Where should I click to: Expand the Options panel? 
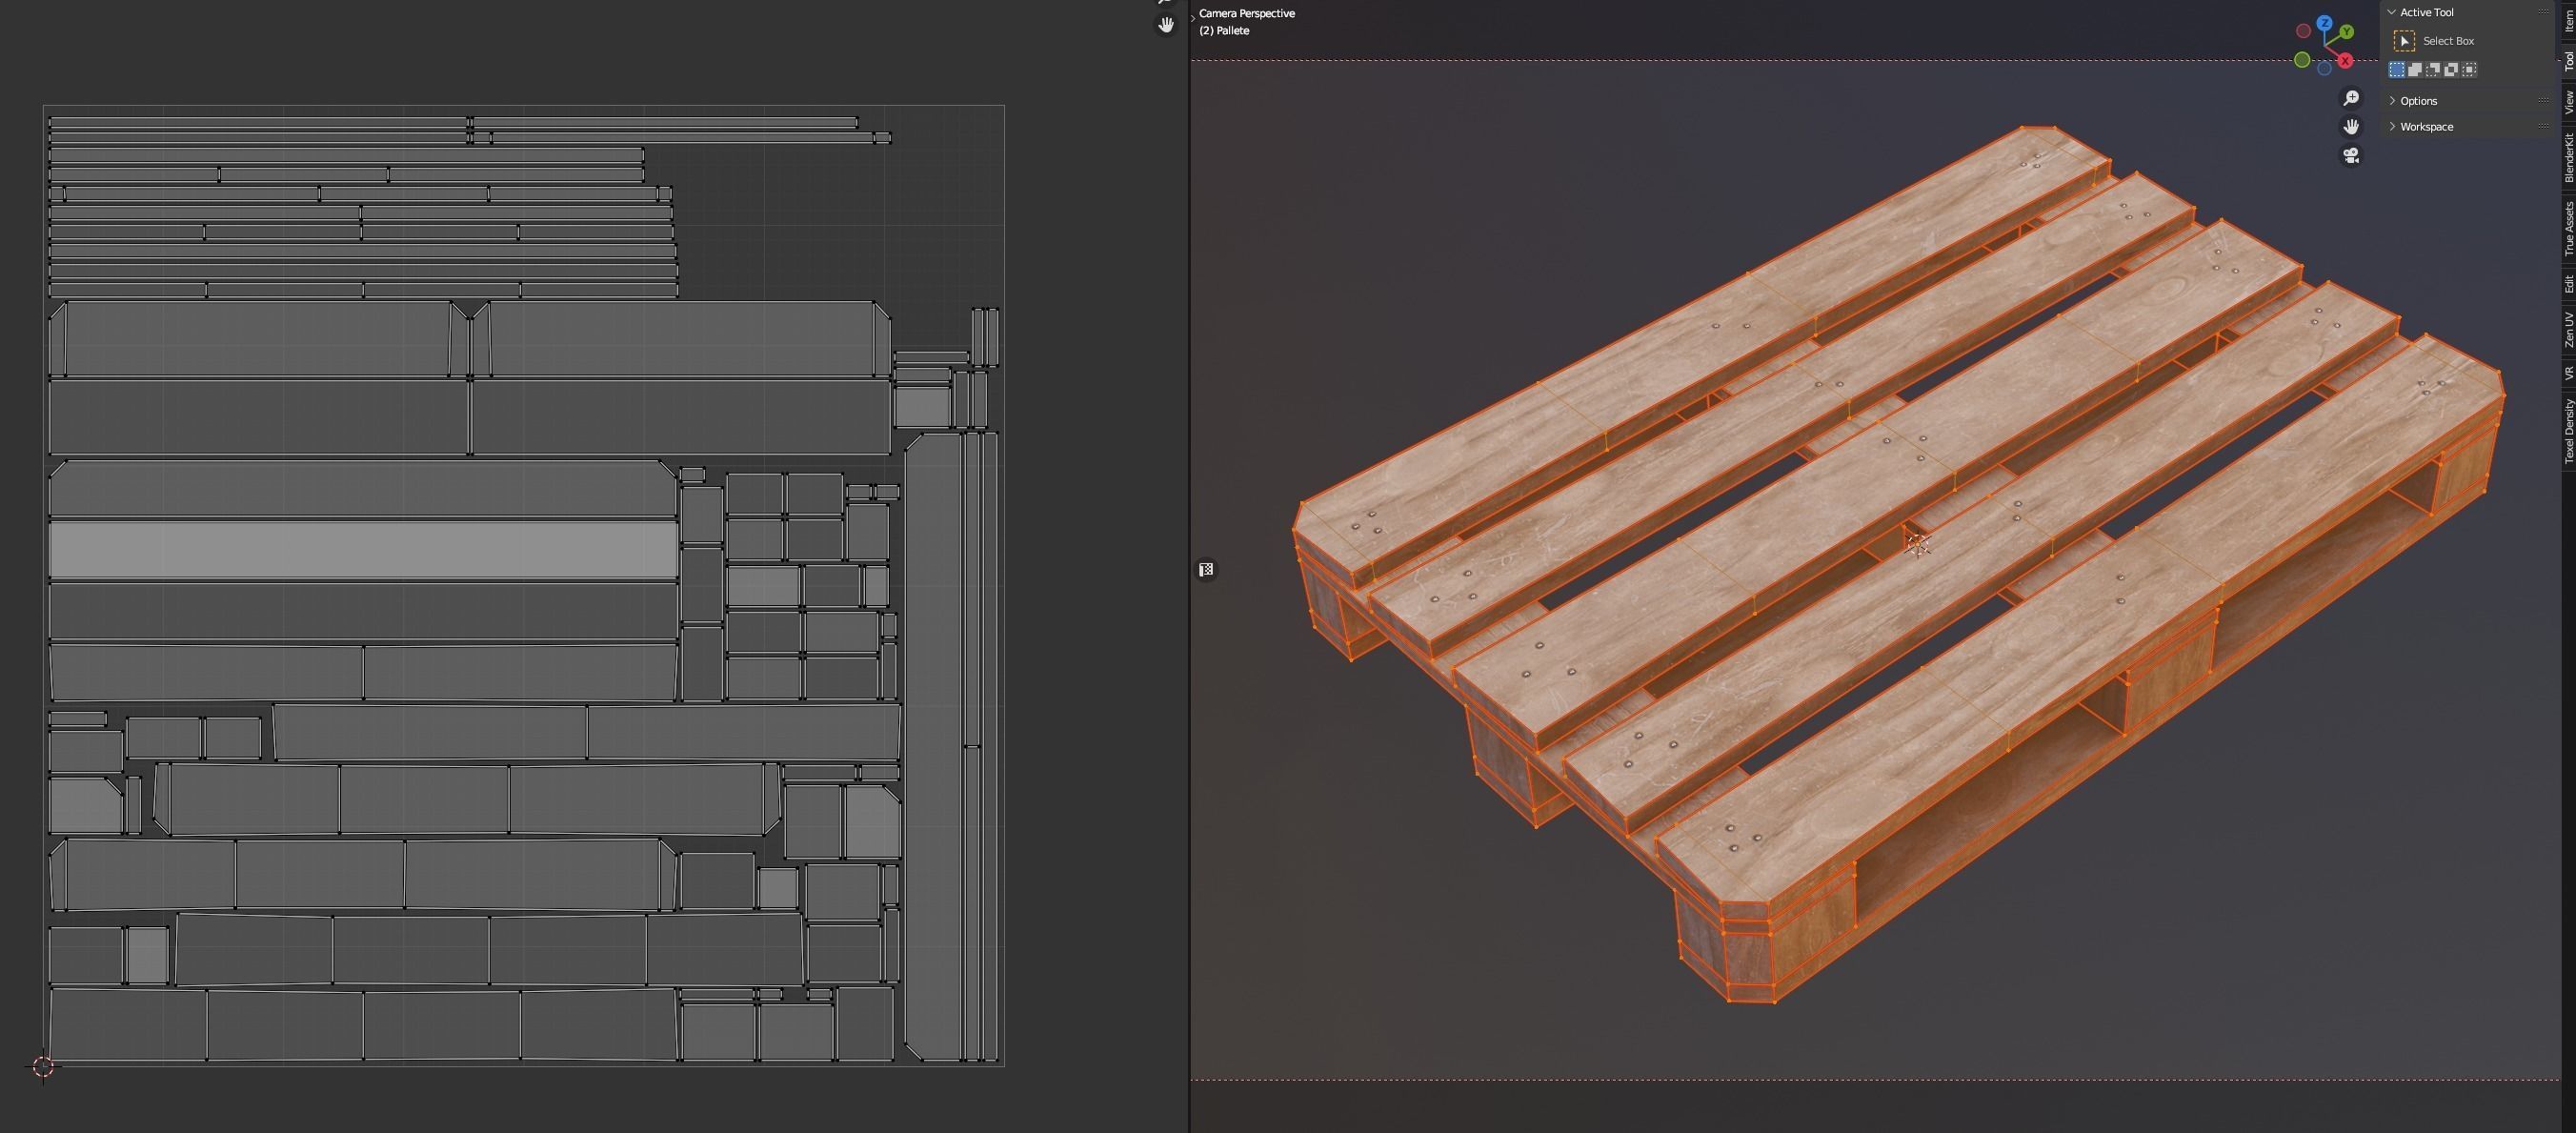(x=2417, y=100)
